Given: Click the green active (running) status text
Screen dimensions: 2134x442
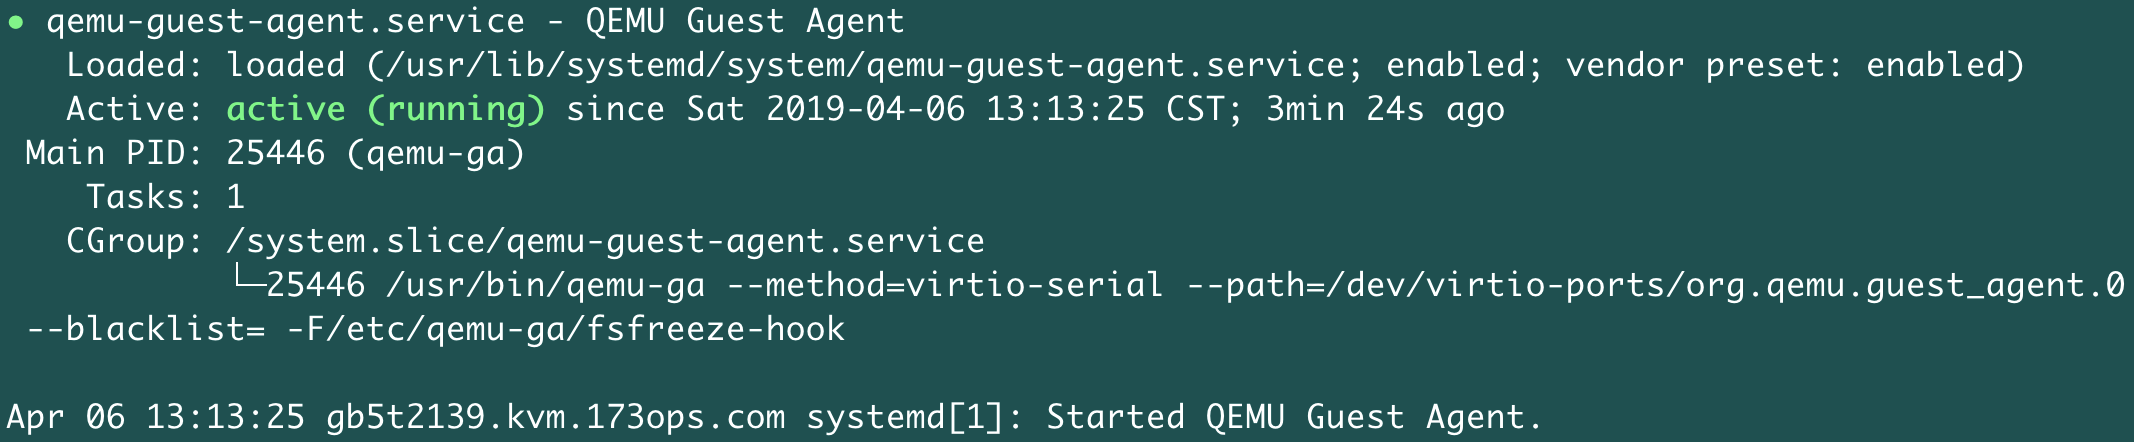Looking at the screenshot, I should click(386, 109).
